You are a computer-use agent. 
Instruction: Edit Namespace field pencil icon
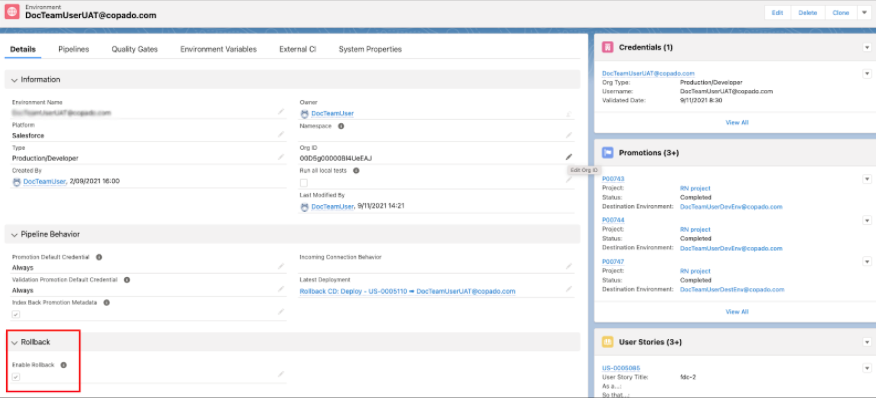pos(569,135)
